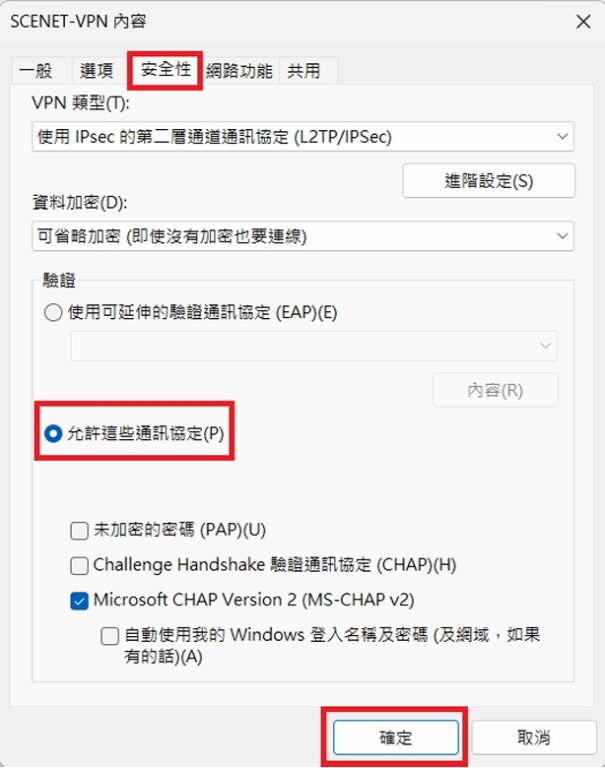Open the 選項 tab

point(97,72)
